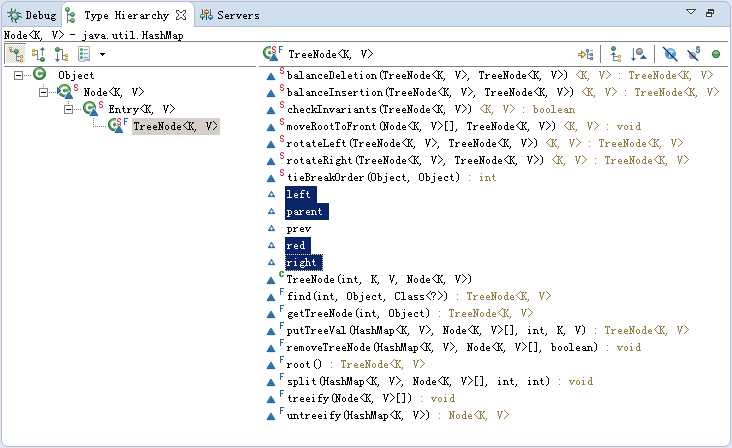Select the treeify(Node<K, V>[]) method

pyautogui.click(x=371, y=398)
